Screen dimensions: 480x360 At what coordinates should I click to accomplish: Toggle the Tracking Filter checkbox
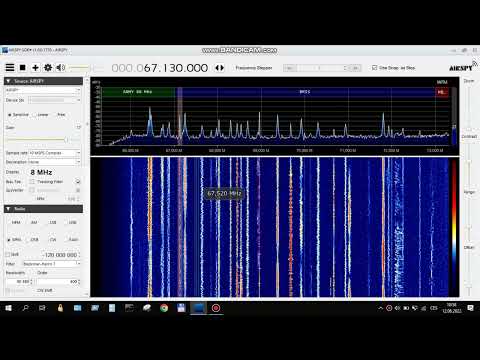tap(32, 182)
